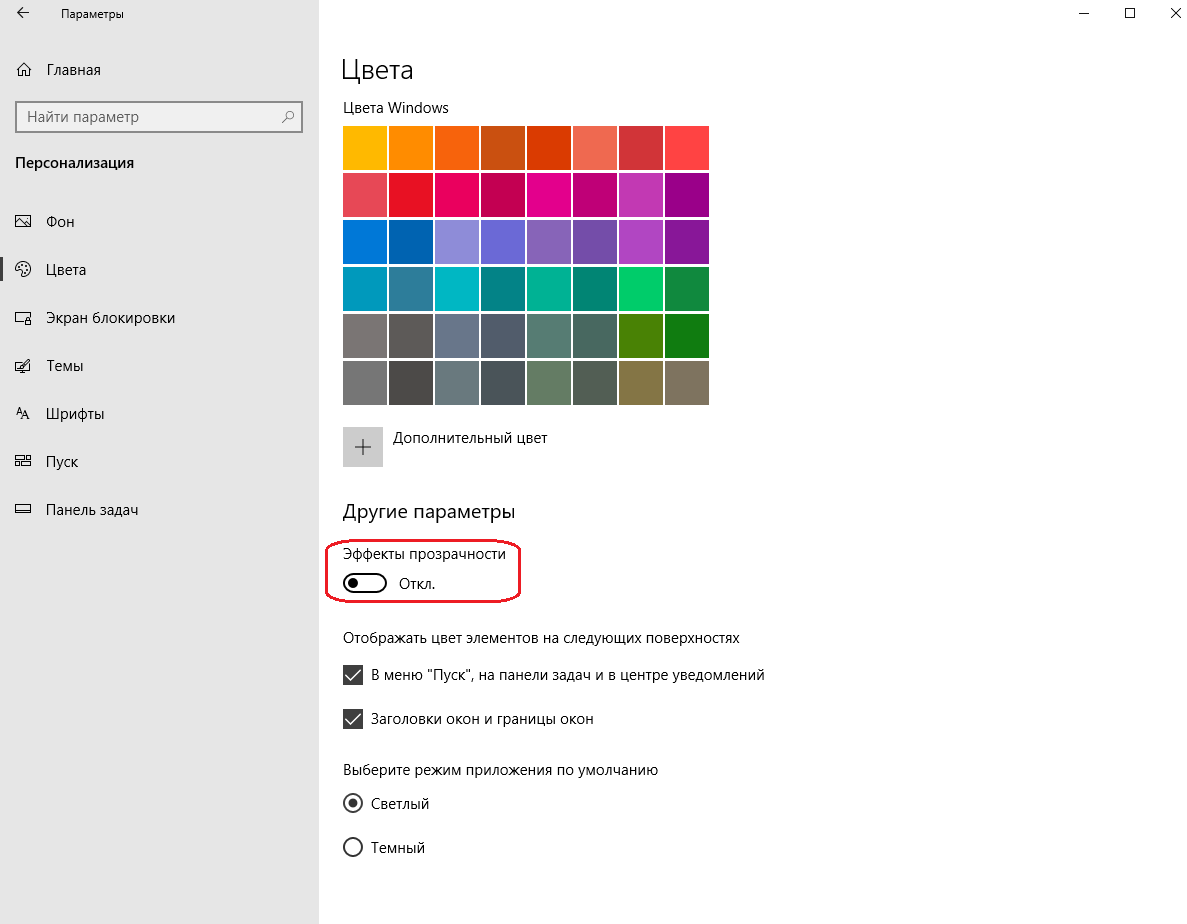Pick the lavender swatch in third row
This screenshot has height=924, width=1187.
(x=456, y=241)
